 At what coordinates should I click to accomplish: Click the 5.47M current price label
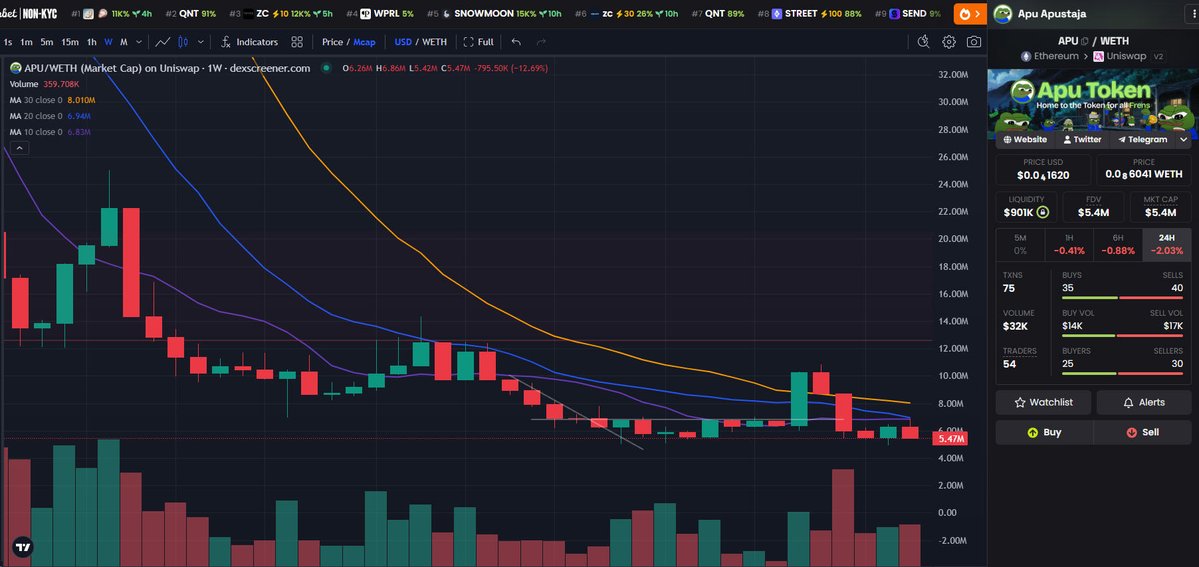949,439
